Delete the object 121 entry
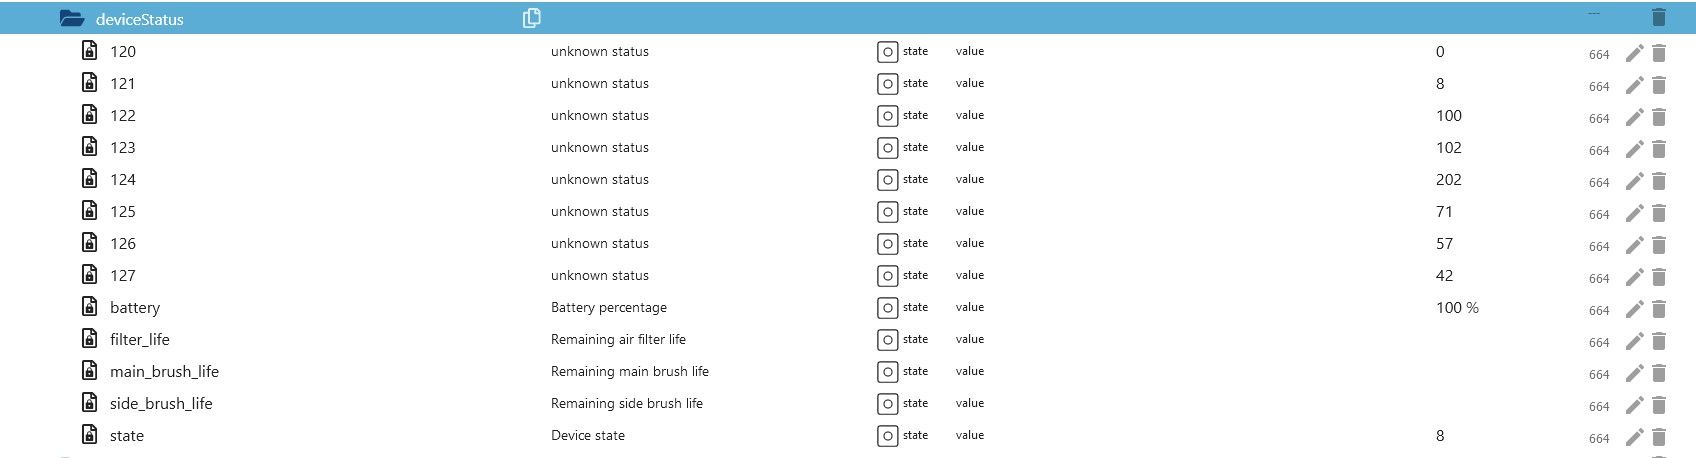The image size is (1696, 458). [x=1659, y=86]
